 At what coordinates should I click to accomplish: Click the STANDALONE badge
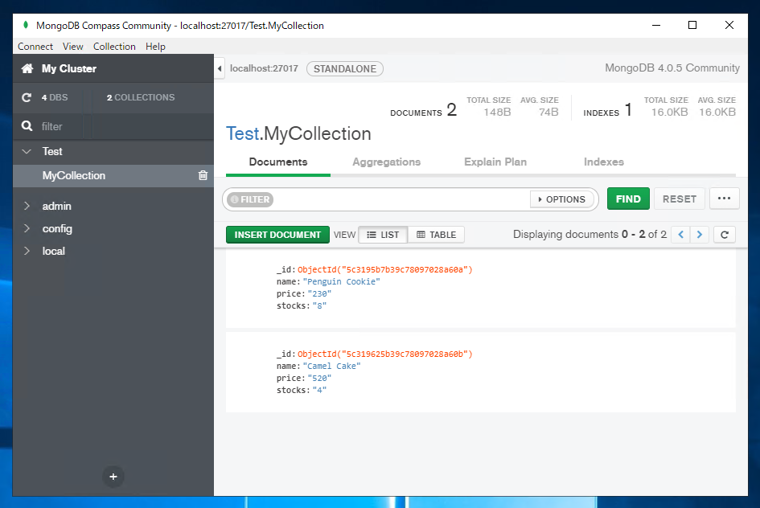[x=345, y=69]
